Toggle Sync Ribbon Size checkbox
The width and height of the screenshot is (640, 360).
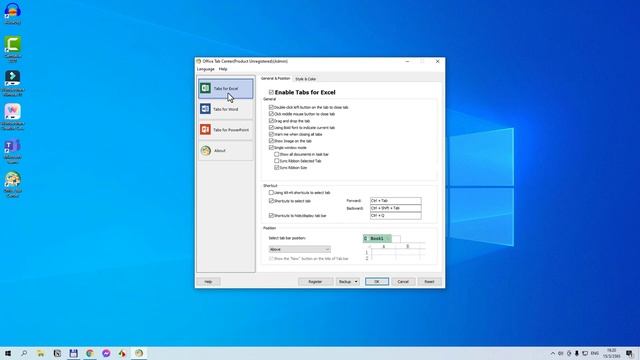coord(276,167)
